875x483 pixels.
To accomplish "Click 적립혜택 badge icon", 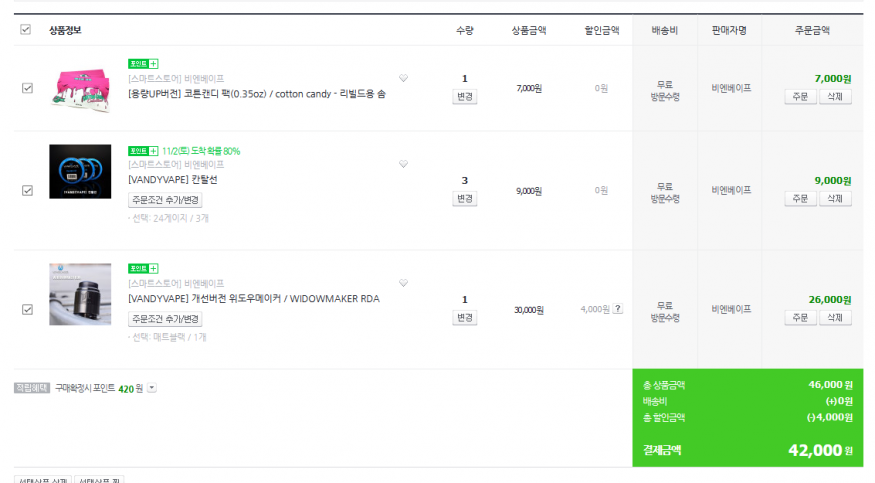I will [x=32, y=388].
